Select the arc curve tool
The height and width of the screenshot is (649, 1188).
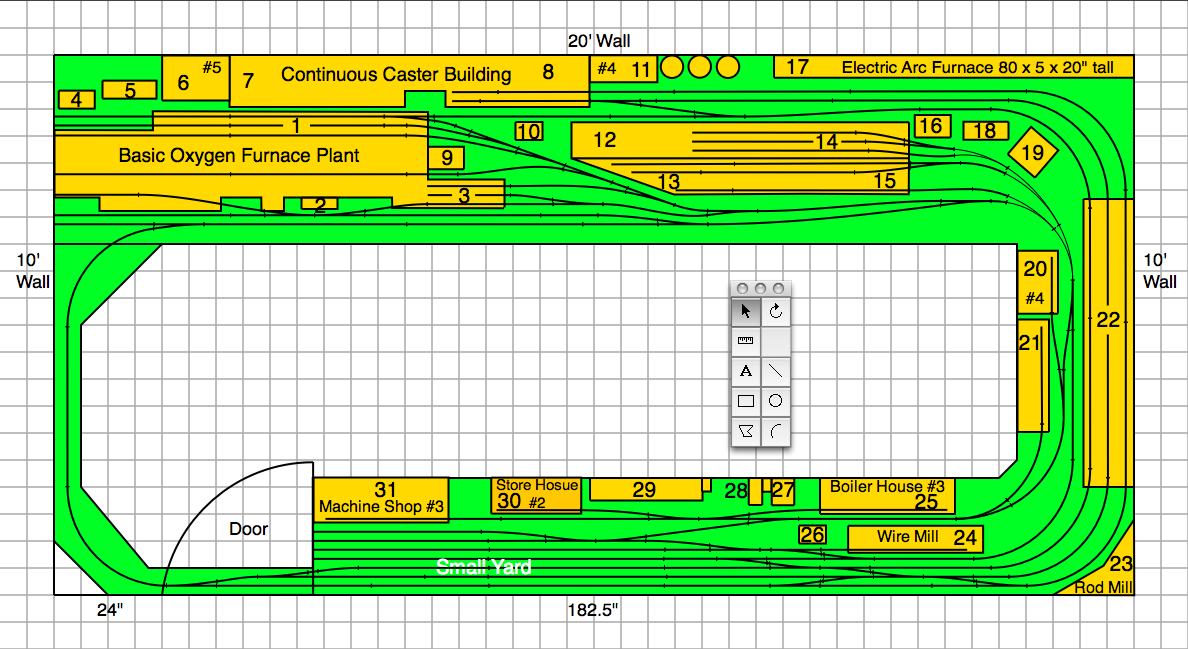[x=776, y=432]
